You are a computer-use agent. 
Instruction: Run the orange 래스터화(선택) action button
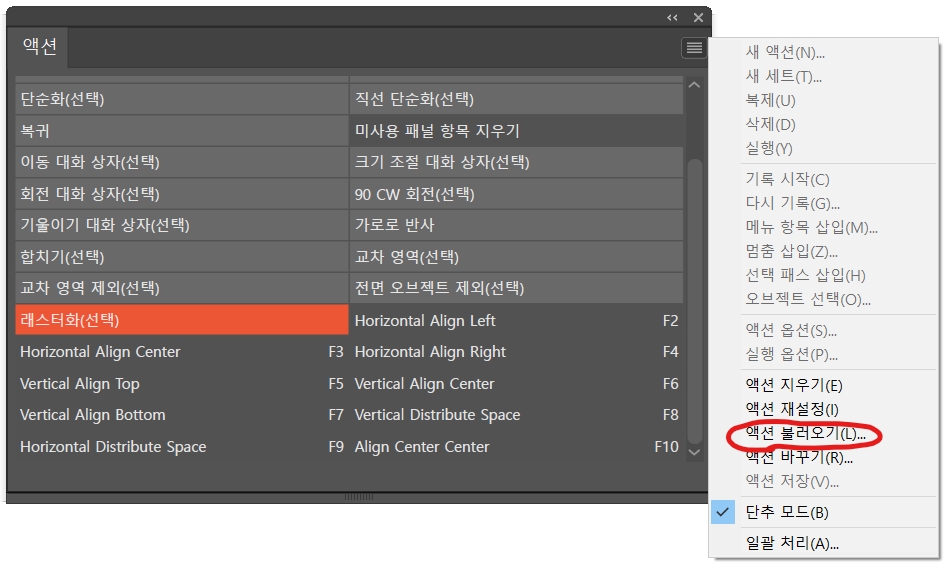[x=181, y=320]
